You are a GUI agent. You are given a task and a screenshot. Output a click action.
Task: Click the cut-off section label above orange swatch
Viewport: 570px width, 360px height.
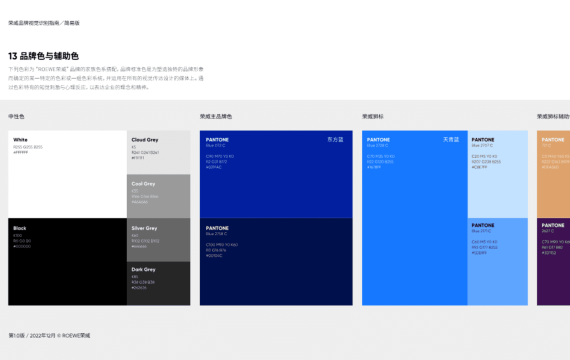pos(553,116)
